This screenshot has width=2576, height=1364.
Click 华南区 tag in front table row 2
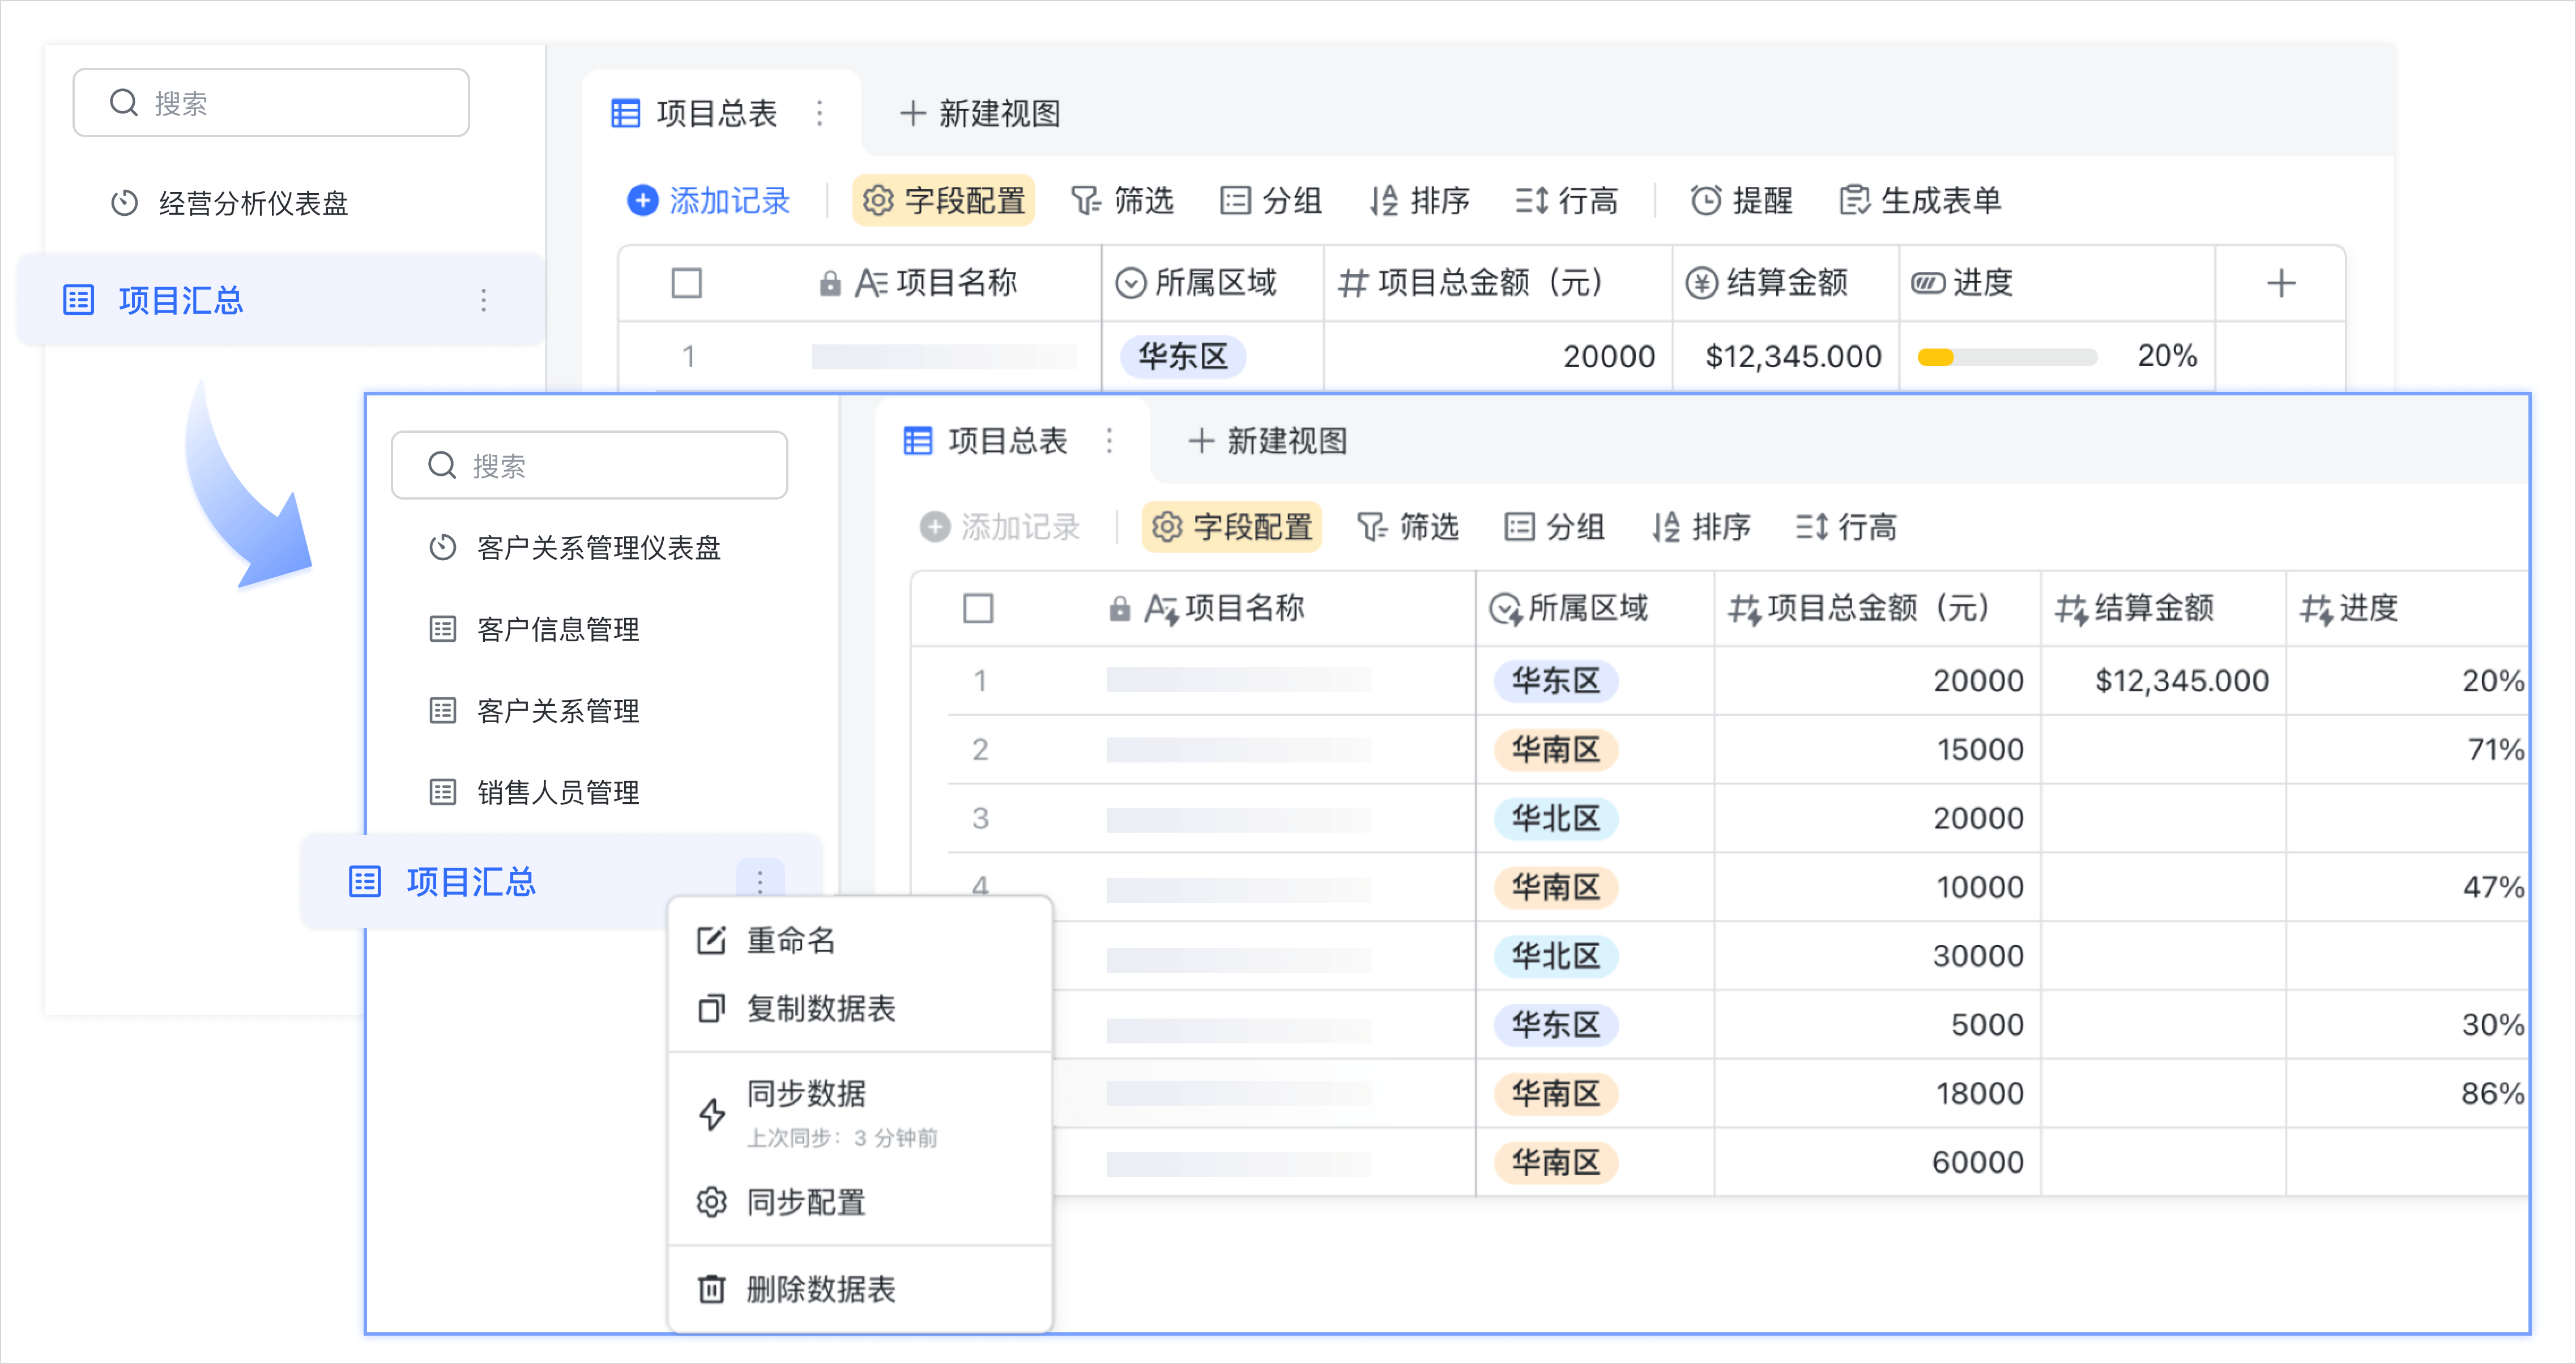tap(1556, 750)
